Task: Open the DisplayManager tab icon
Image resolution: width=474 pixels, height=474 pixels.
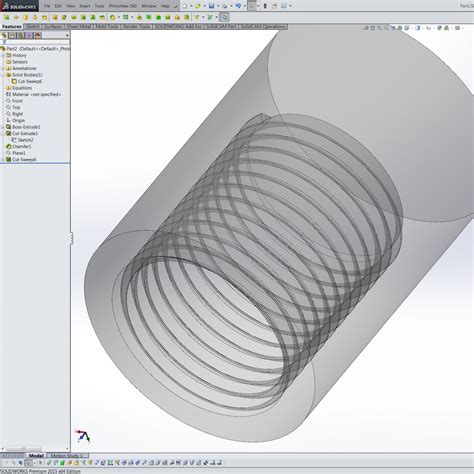Action: pyautogui.click(x=38, y=35)
